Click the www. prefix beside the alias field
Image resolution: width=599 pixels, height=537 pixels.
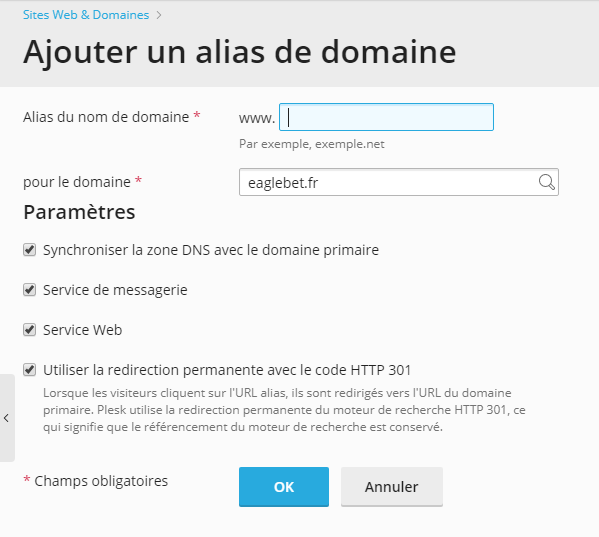[257, 118]
